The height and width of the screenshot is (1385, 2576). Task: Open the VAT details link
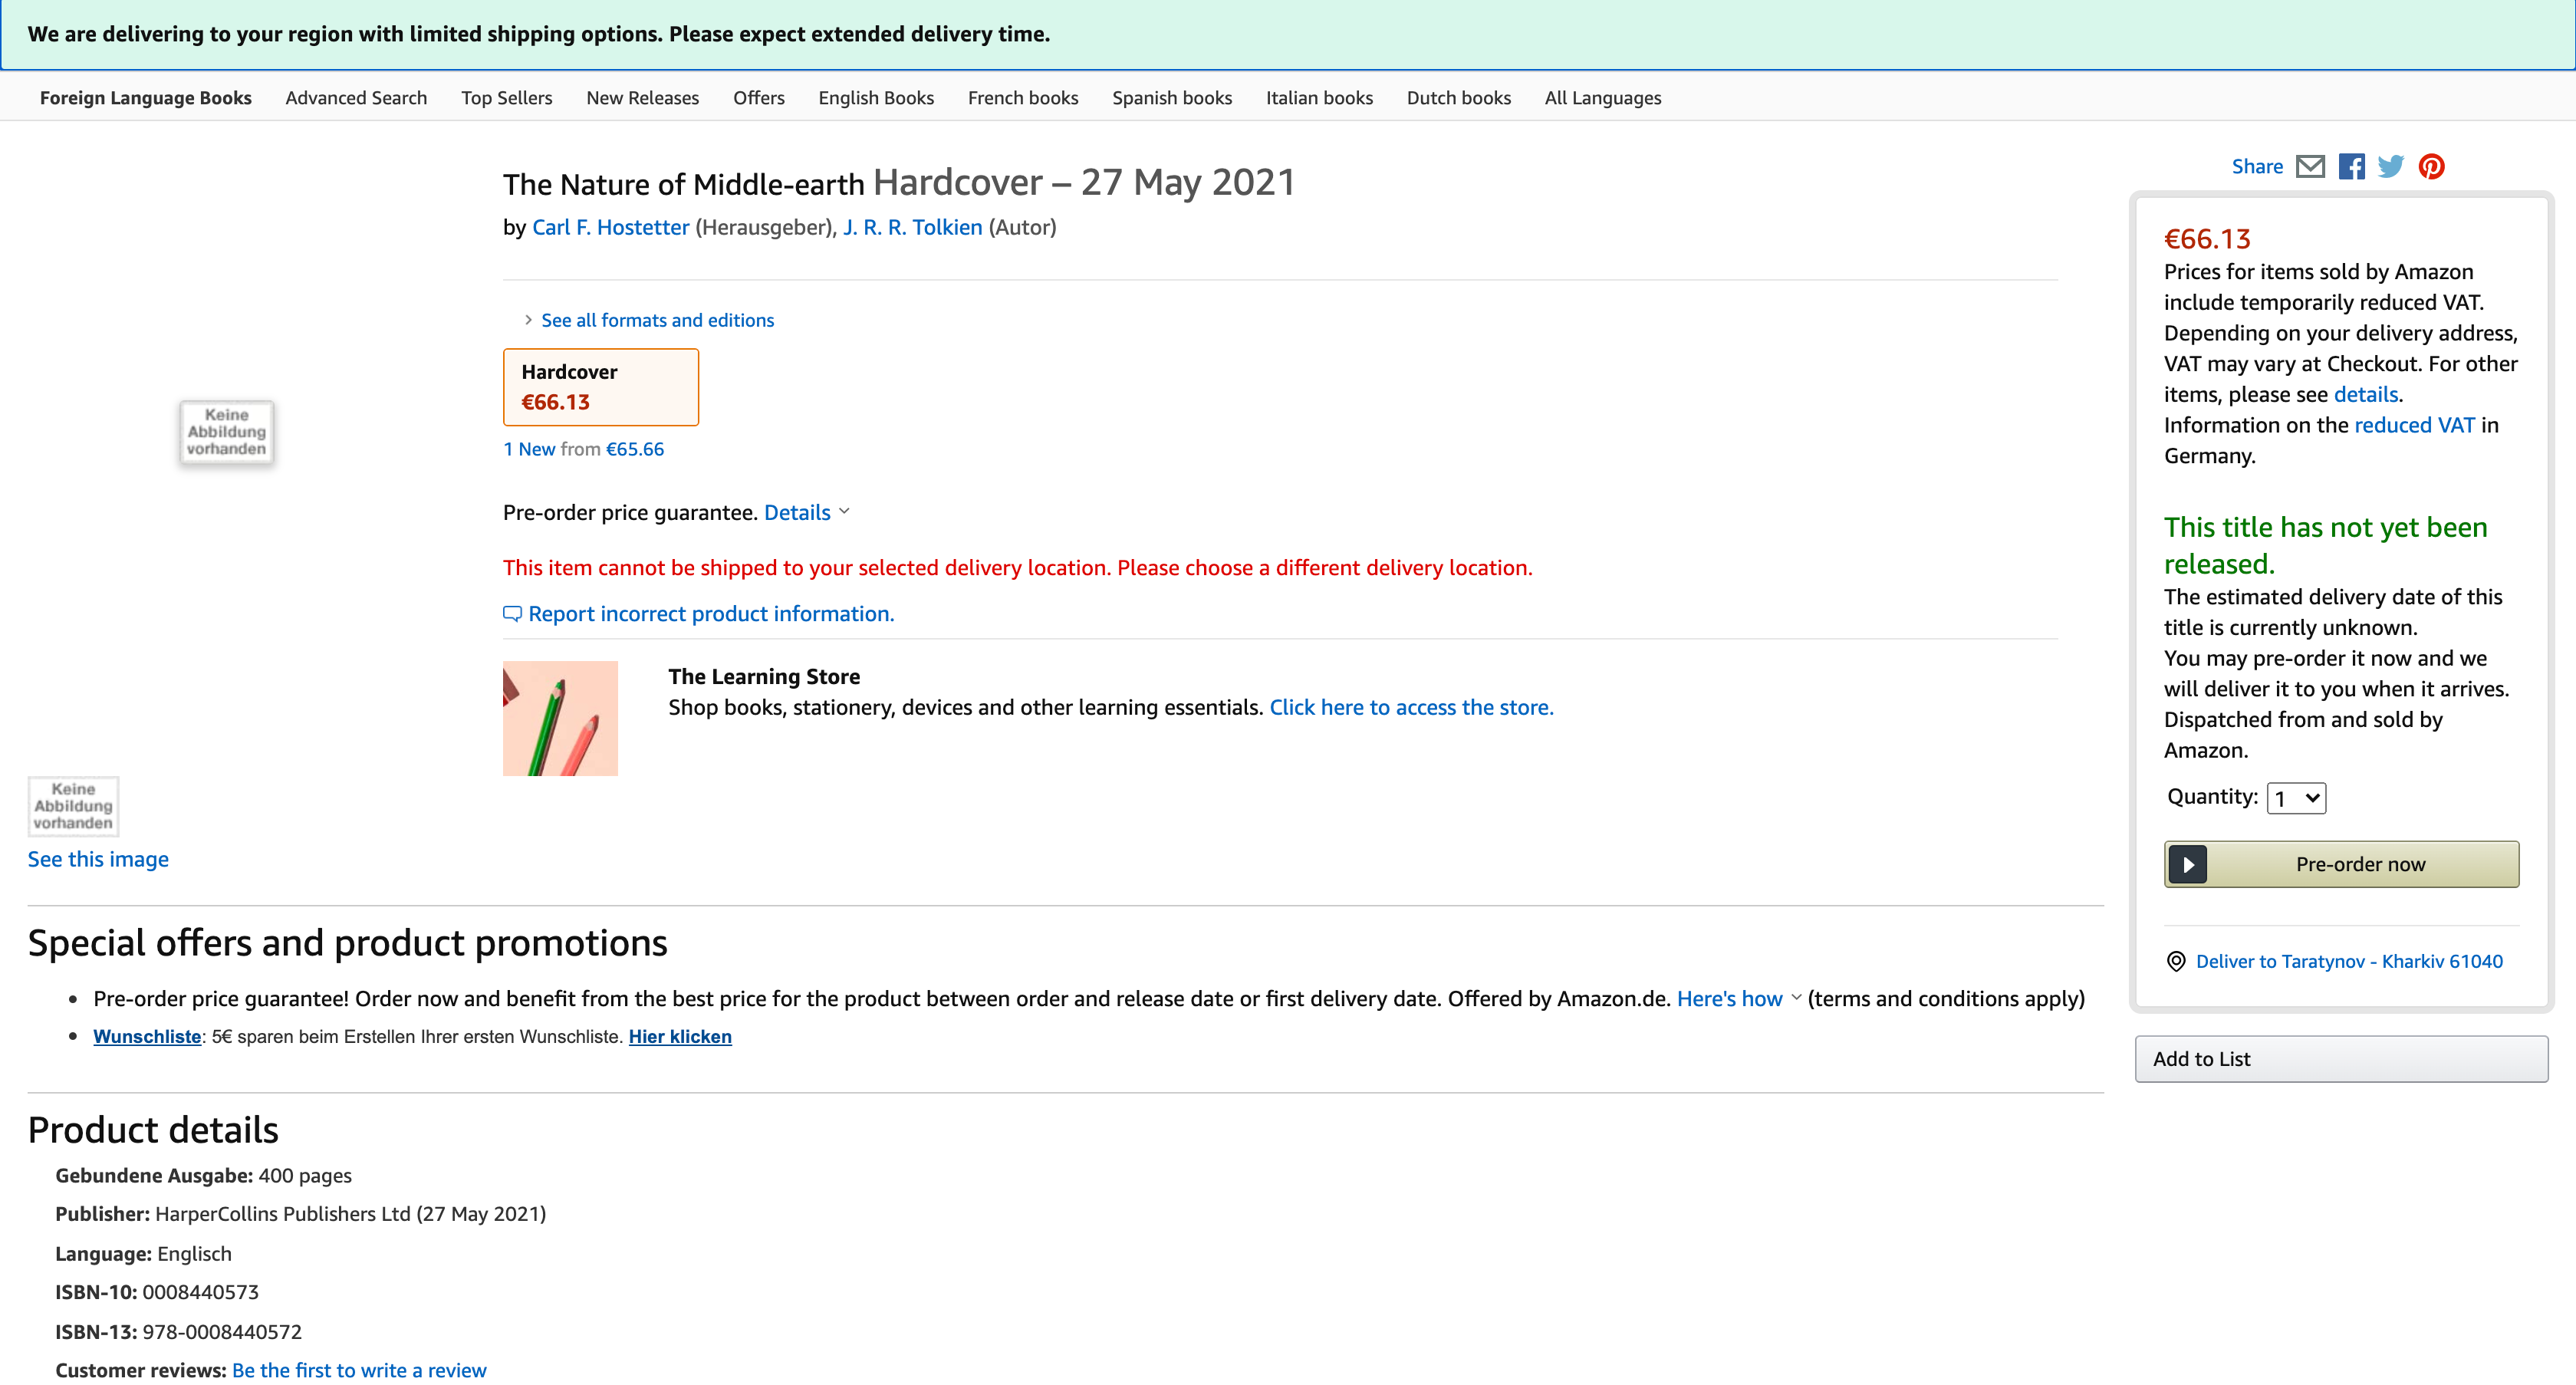click(2365, 394)
